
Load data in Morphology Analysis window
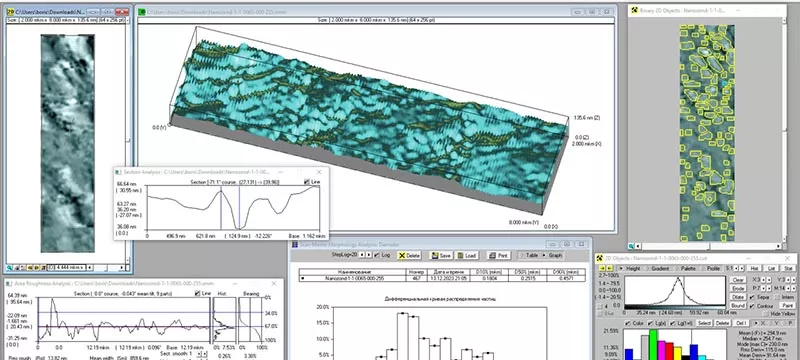click(x=466, y=255)
